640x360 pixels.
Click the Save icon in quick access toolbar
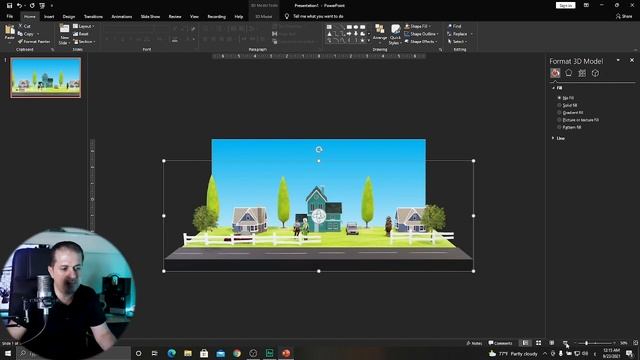(x=9, y=6)
